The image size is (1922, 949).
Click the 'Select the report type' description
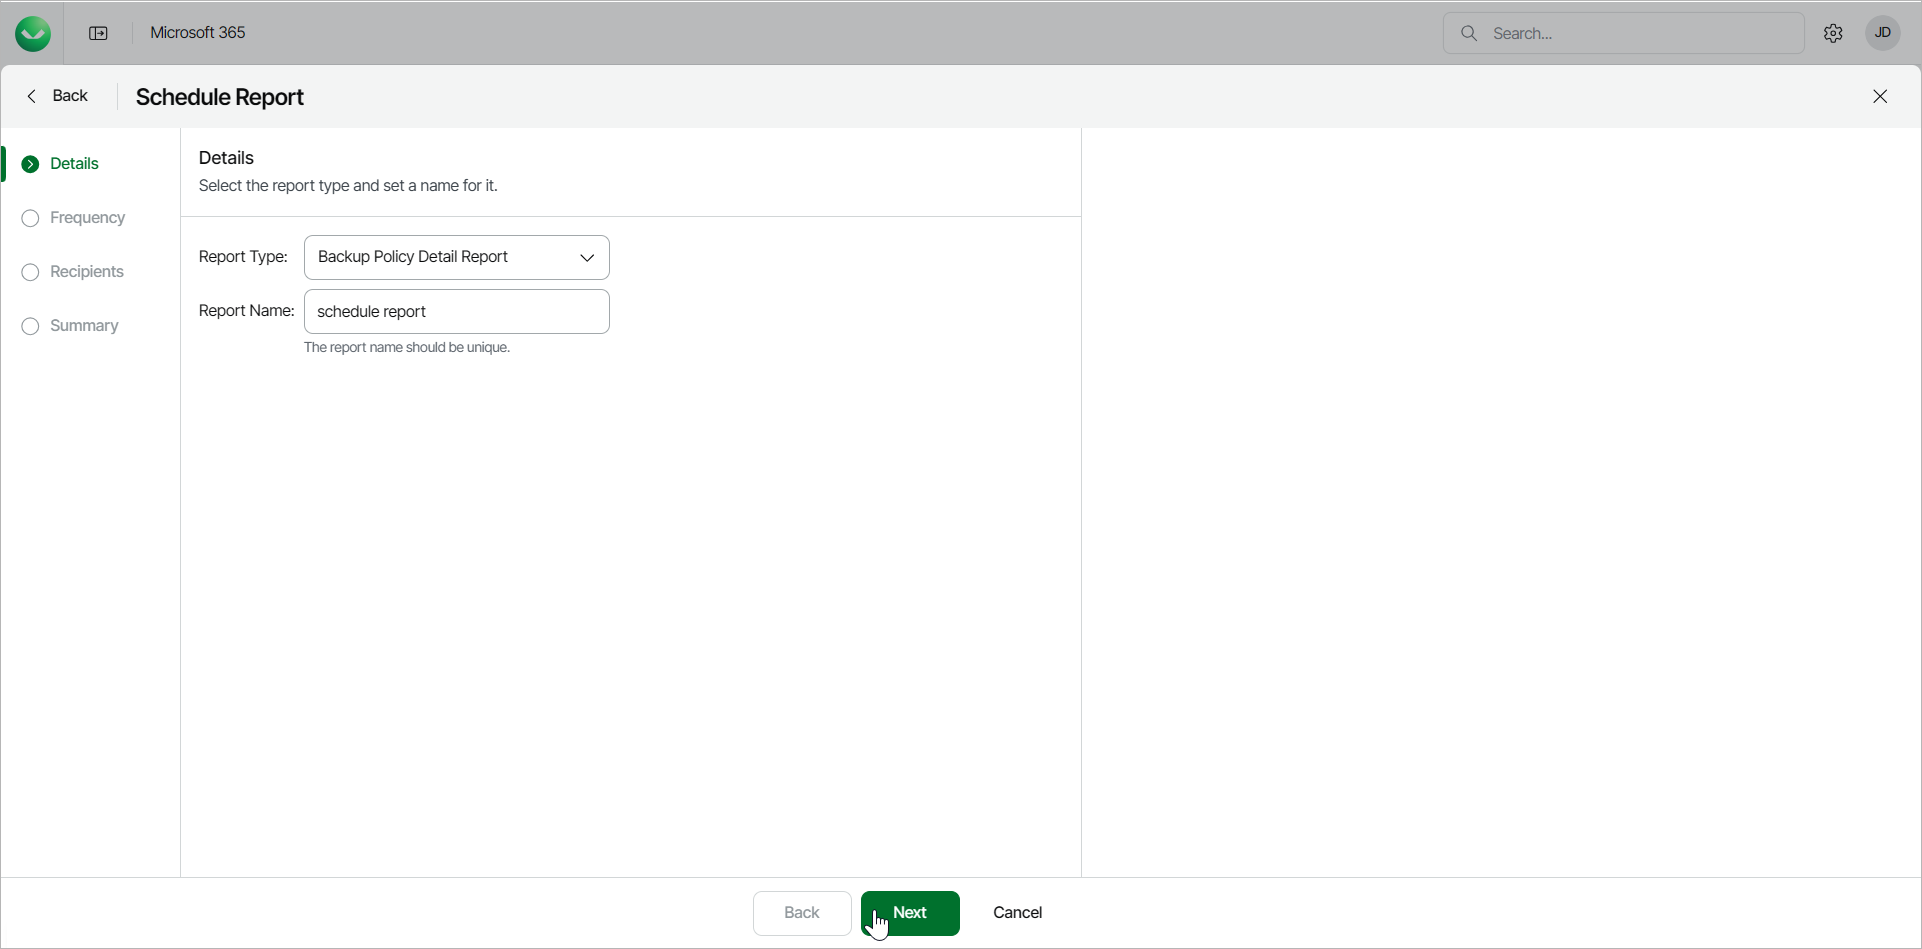click(348, 186)
